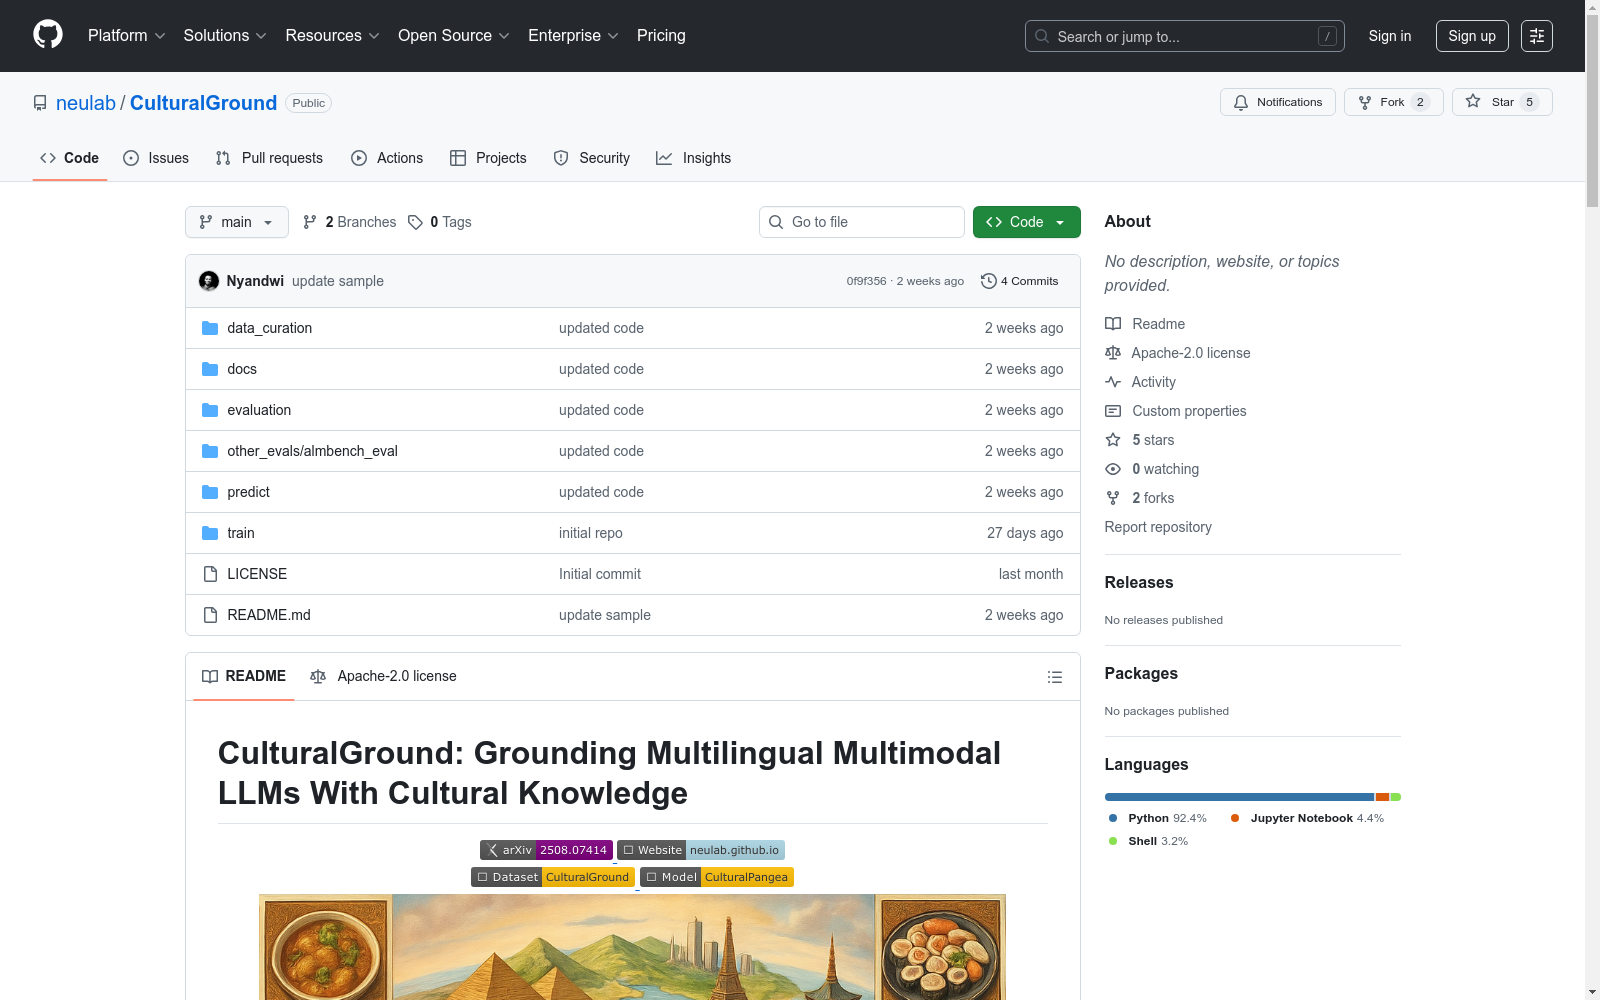
Task: Expand the Enterprise menu
Action: point(573,36)
